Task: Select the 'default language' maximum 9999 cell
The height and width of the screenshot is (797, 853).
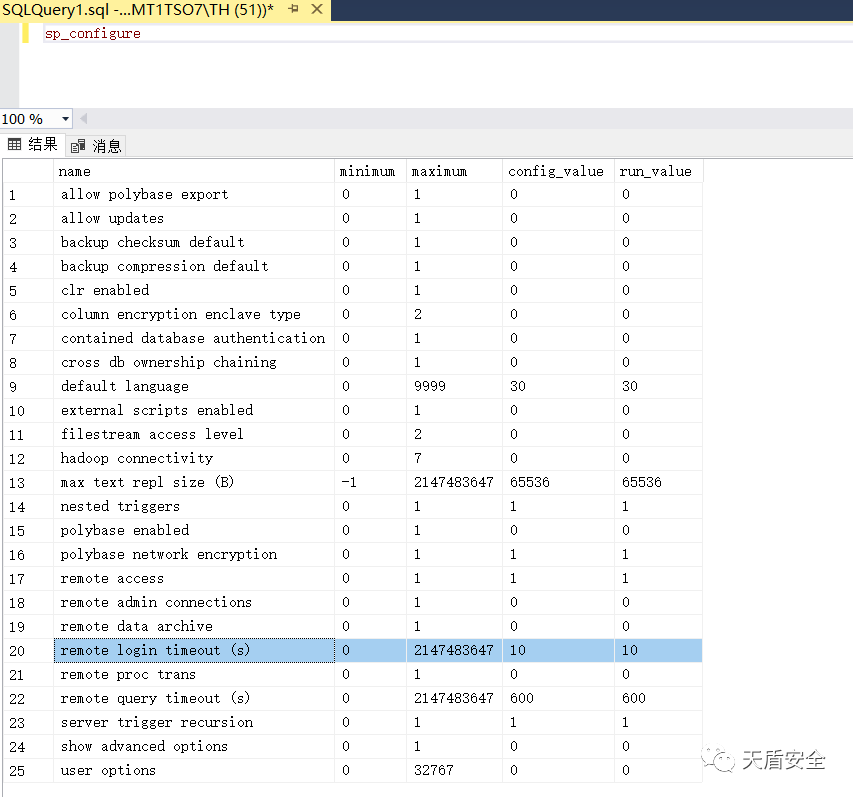Action: tap(430, 386)
